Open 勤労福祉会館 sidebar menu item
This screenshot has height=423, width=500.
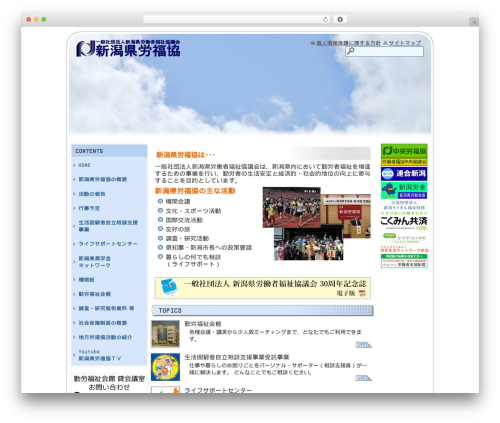(x=95, y=294)
